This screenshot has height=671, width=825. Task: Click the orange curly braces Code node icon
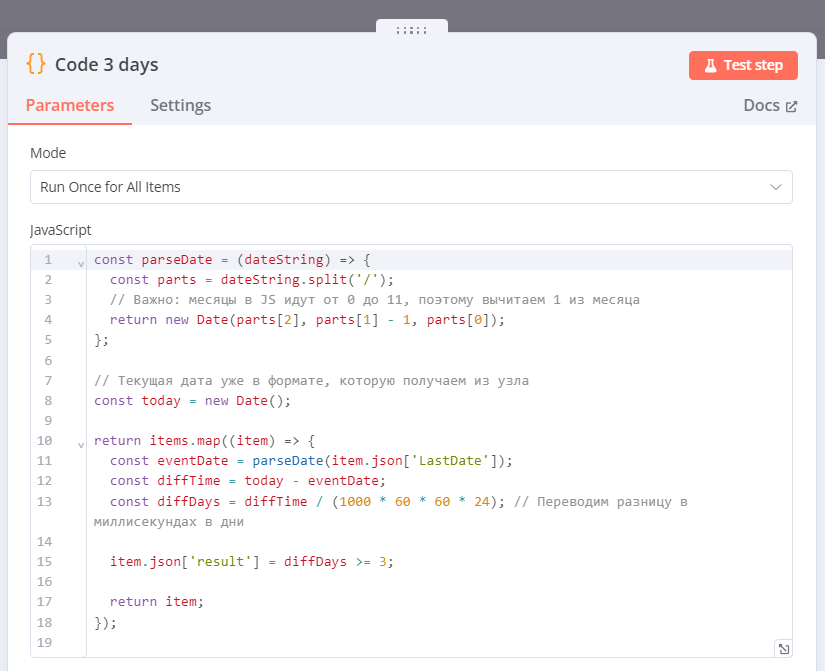pos(36,64)
